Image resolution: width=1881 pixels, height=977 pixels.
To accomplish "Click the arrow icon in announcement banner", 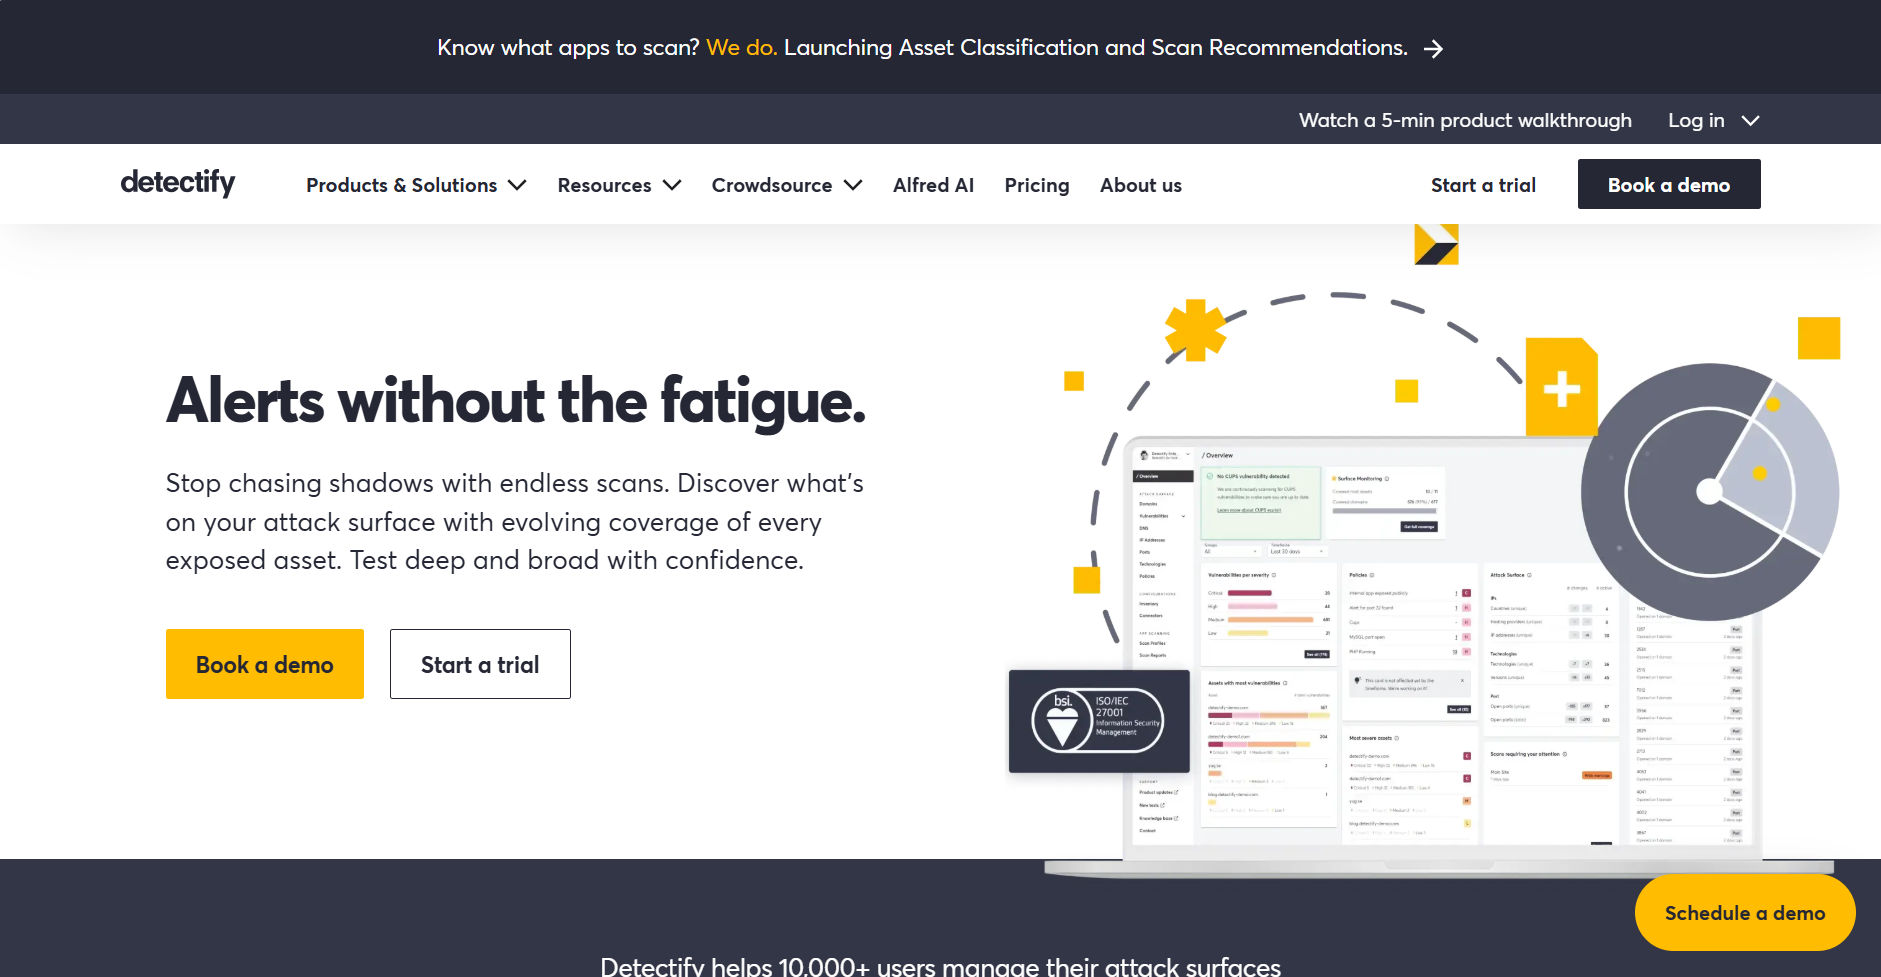I will [x=1433, y=49].
